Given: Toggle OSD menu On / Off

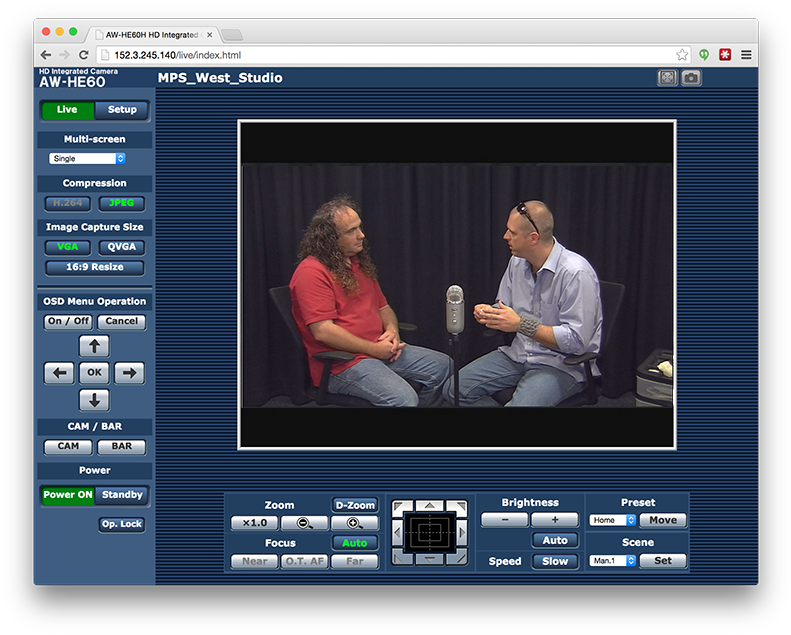Looking at the screenshot, I should 68,321.
